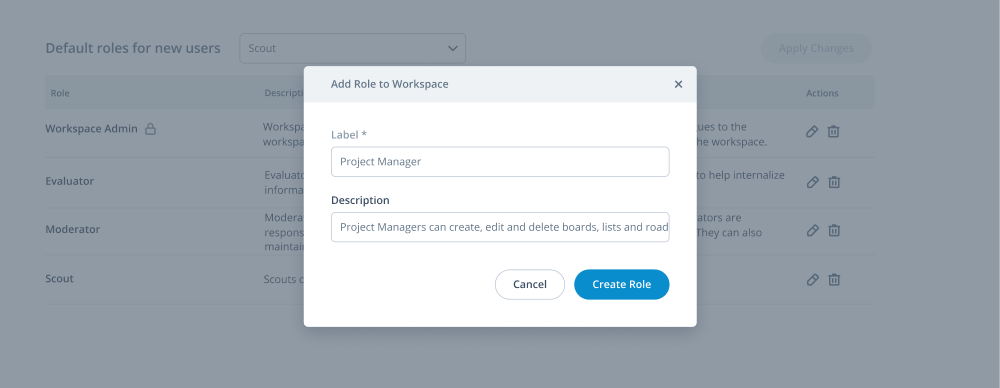Open the default roles Scout dropdown

353,48
